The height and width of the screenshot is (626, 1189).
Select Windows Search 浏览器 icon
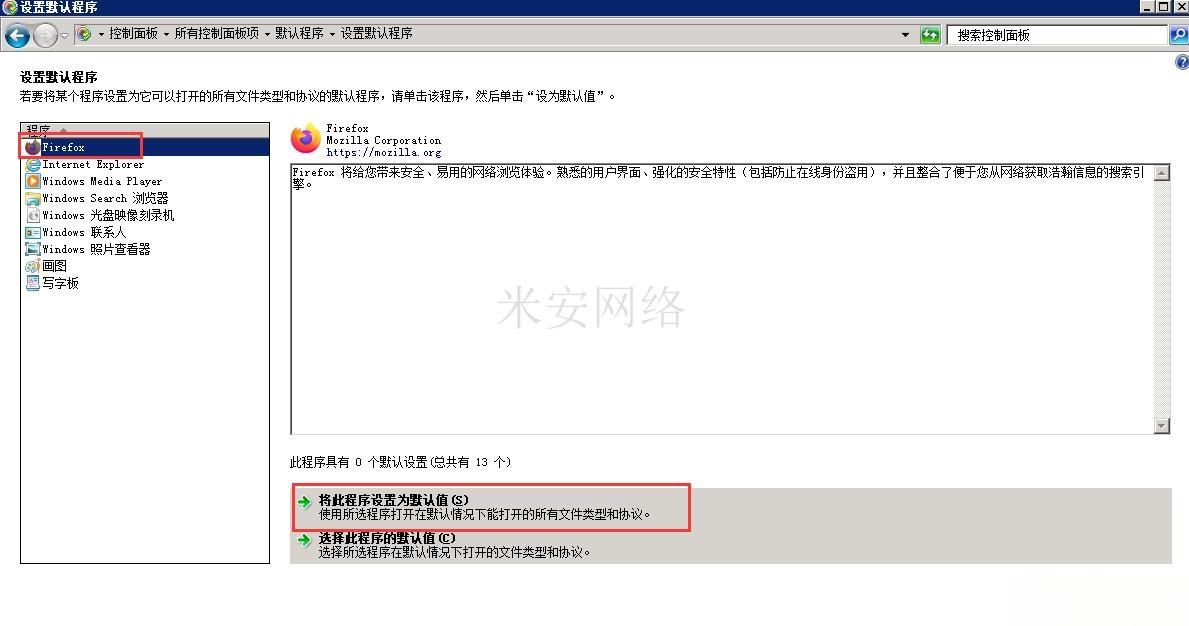33,199
